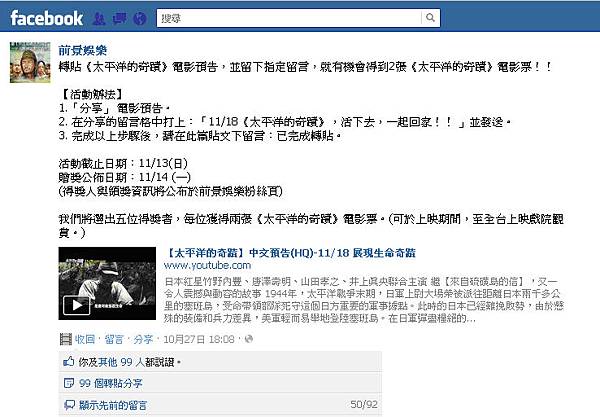Open the 10月27日 18:08 timestamp
The height and width of the screenshot is (417, 600).
click(199, 339)
